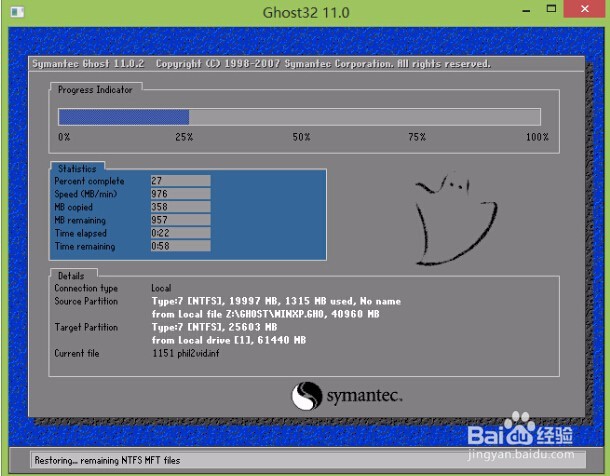This screenshot has height=476, width=610.
Task: Click the Percent complete label
Action: click(89, 181)
